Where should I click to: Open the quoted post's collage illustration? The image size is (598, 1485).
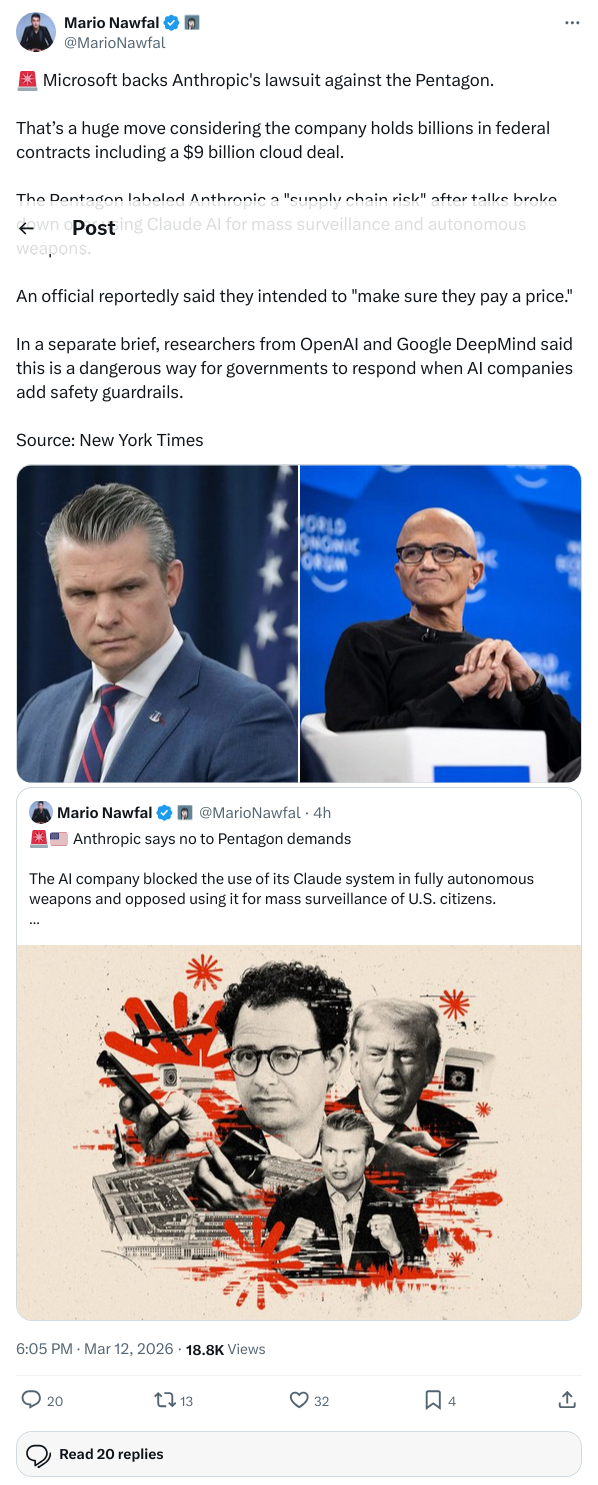299,1132
